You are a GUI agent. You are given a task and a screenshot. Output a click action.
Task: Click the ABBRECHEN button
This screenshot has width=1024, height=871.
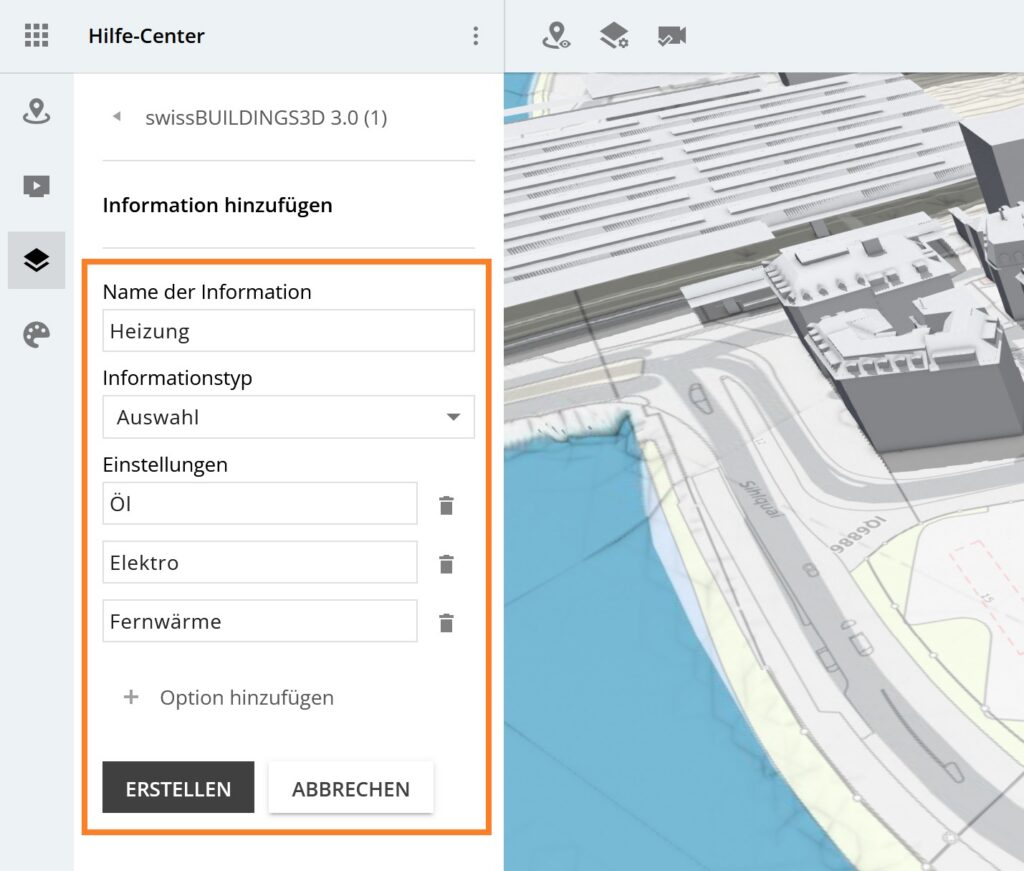coord(350,788)
